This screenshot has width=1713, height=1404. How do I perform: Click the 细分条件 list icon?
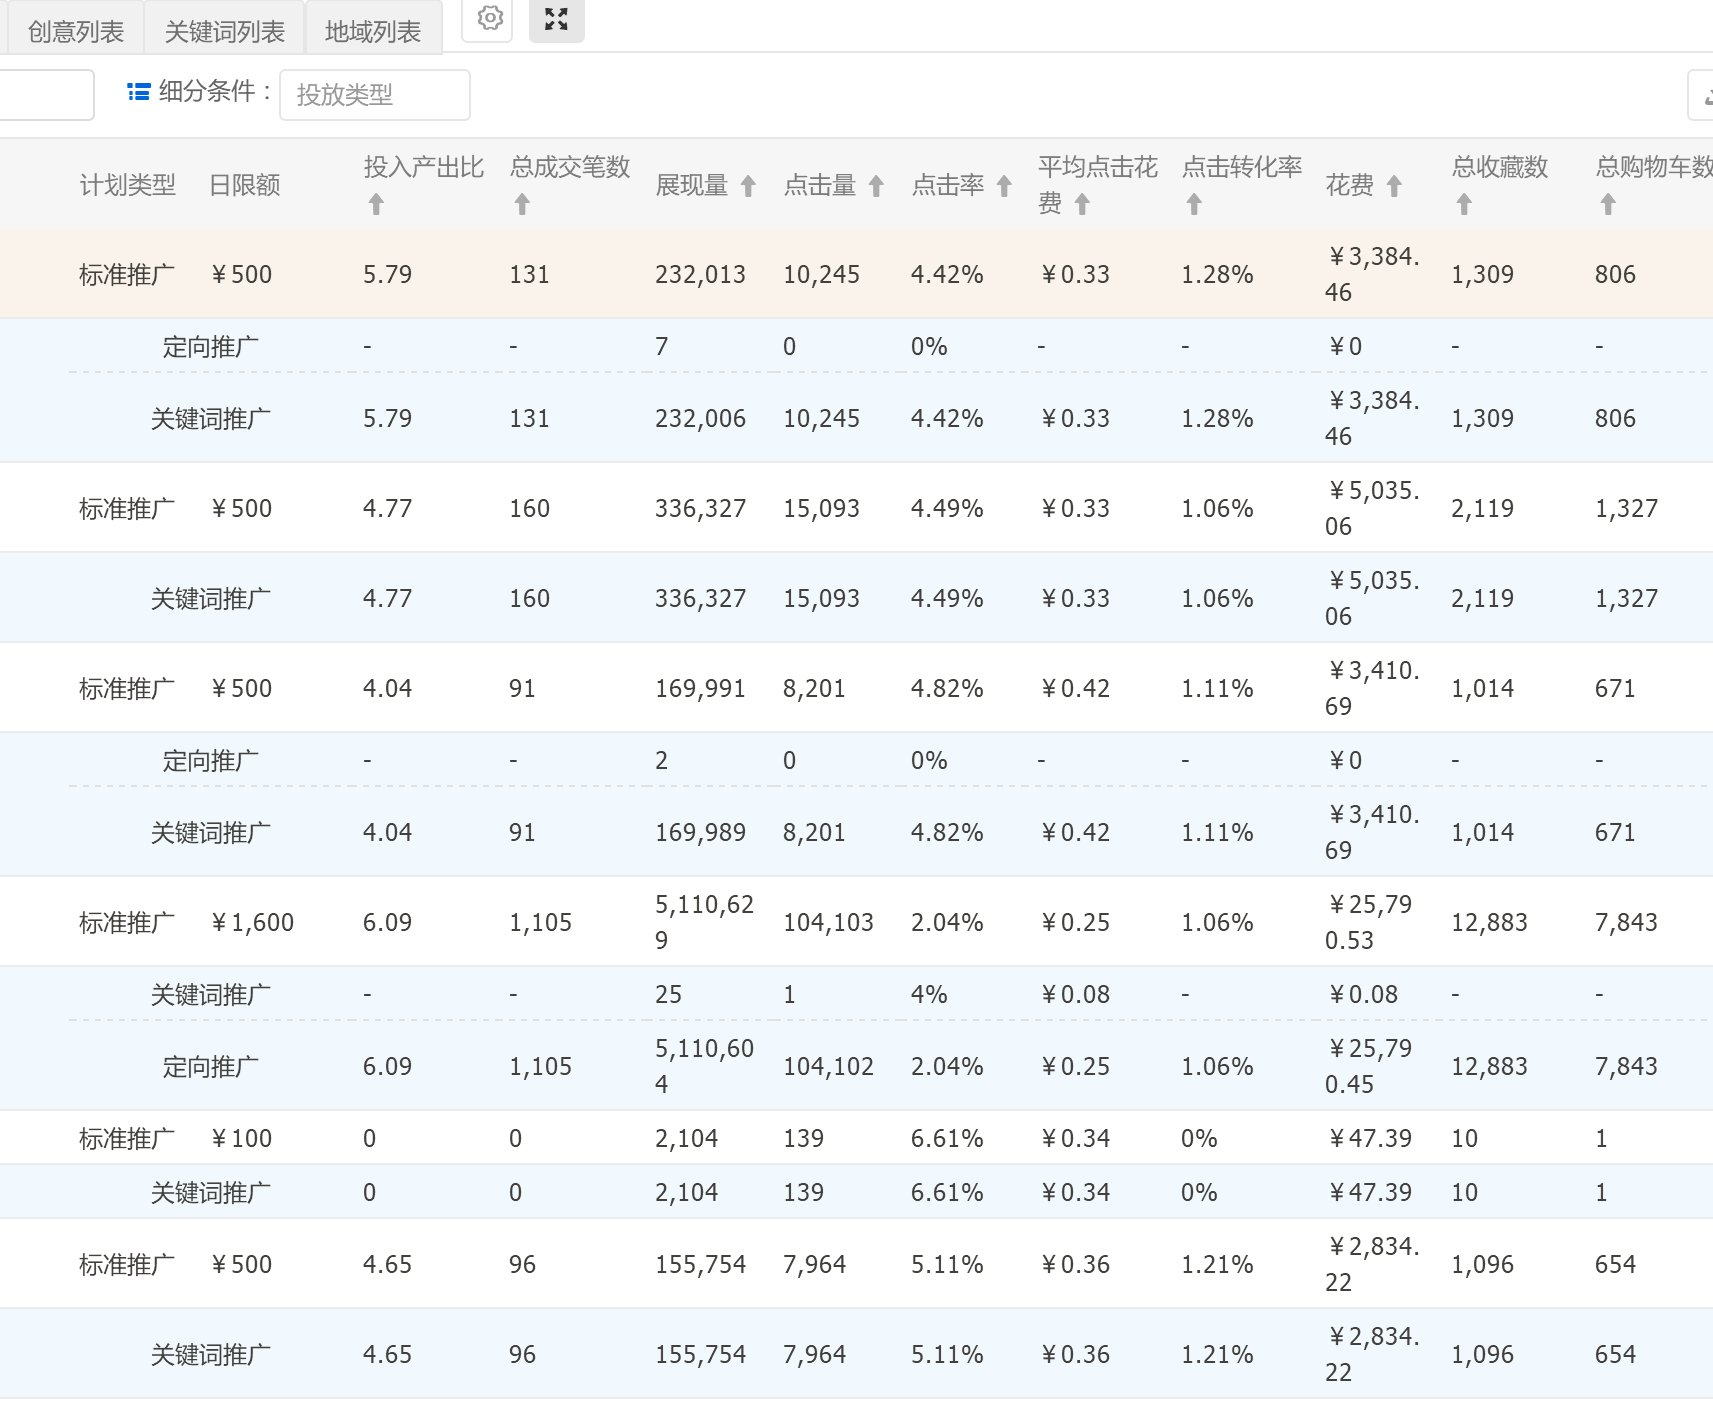point(139,92)
